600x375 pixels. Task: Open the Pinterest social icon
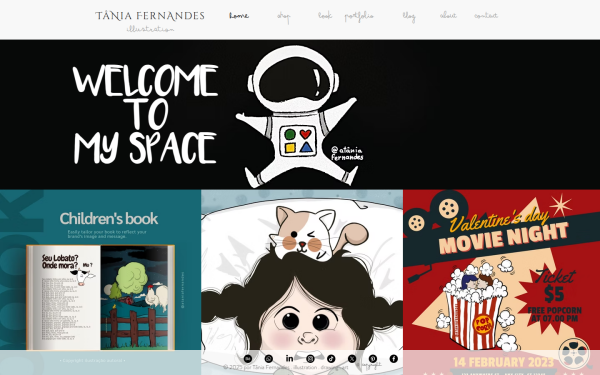373,359
